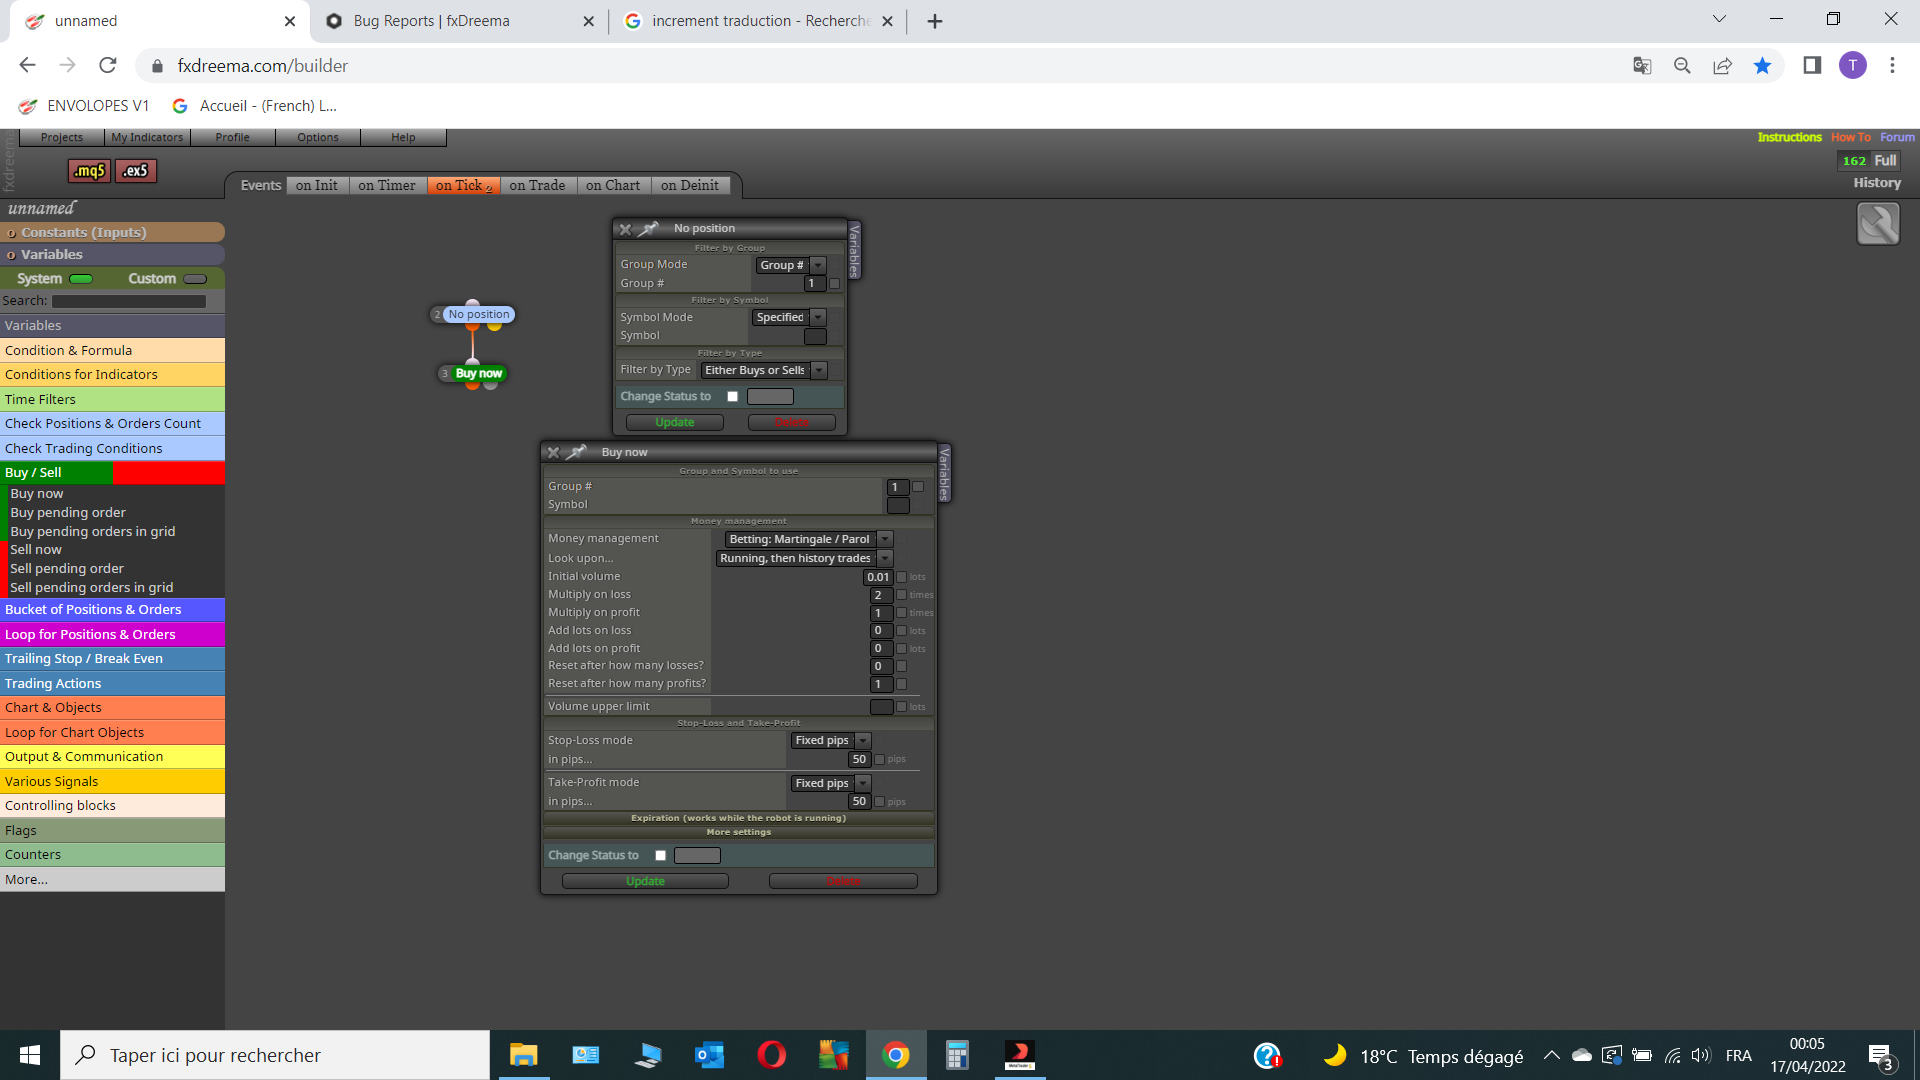Open the Projects menu
1920x1080 pixels.
[x=62, y=137]
